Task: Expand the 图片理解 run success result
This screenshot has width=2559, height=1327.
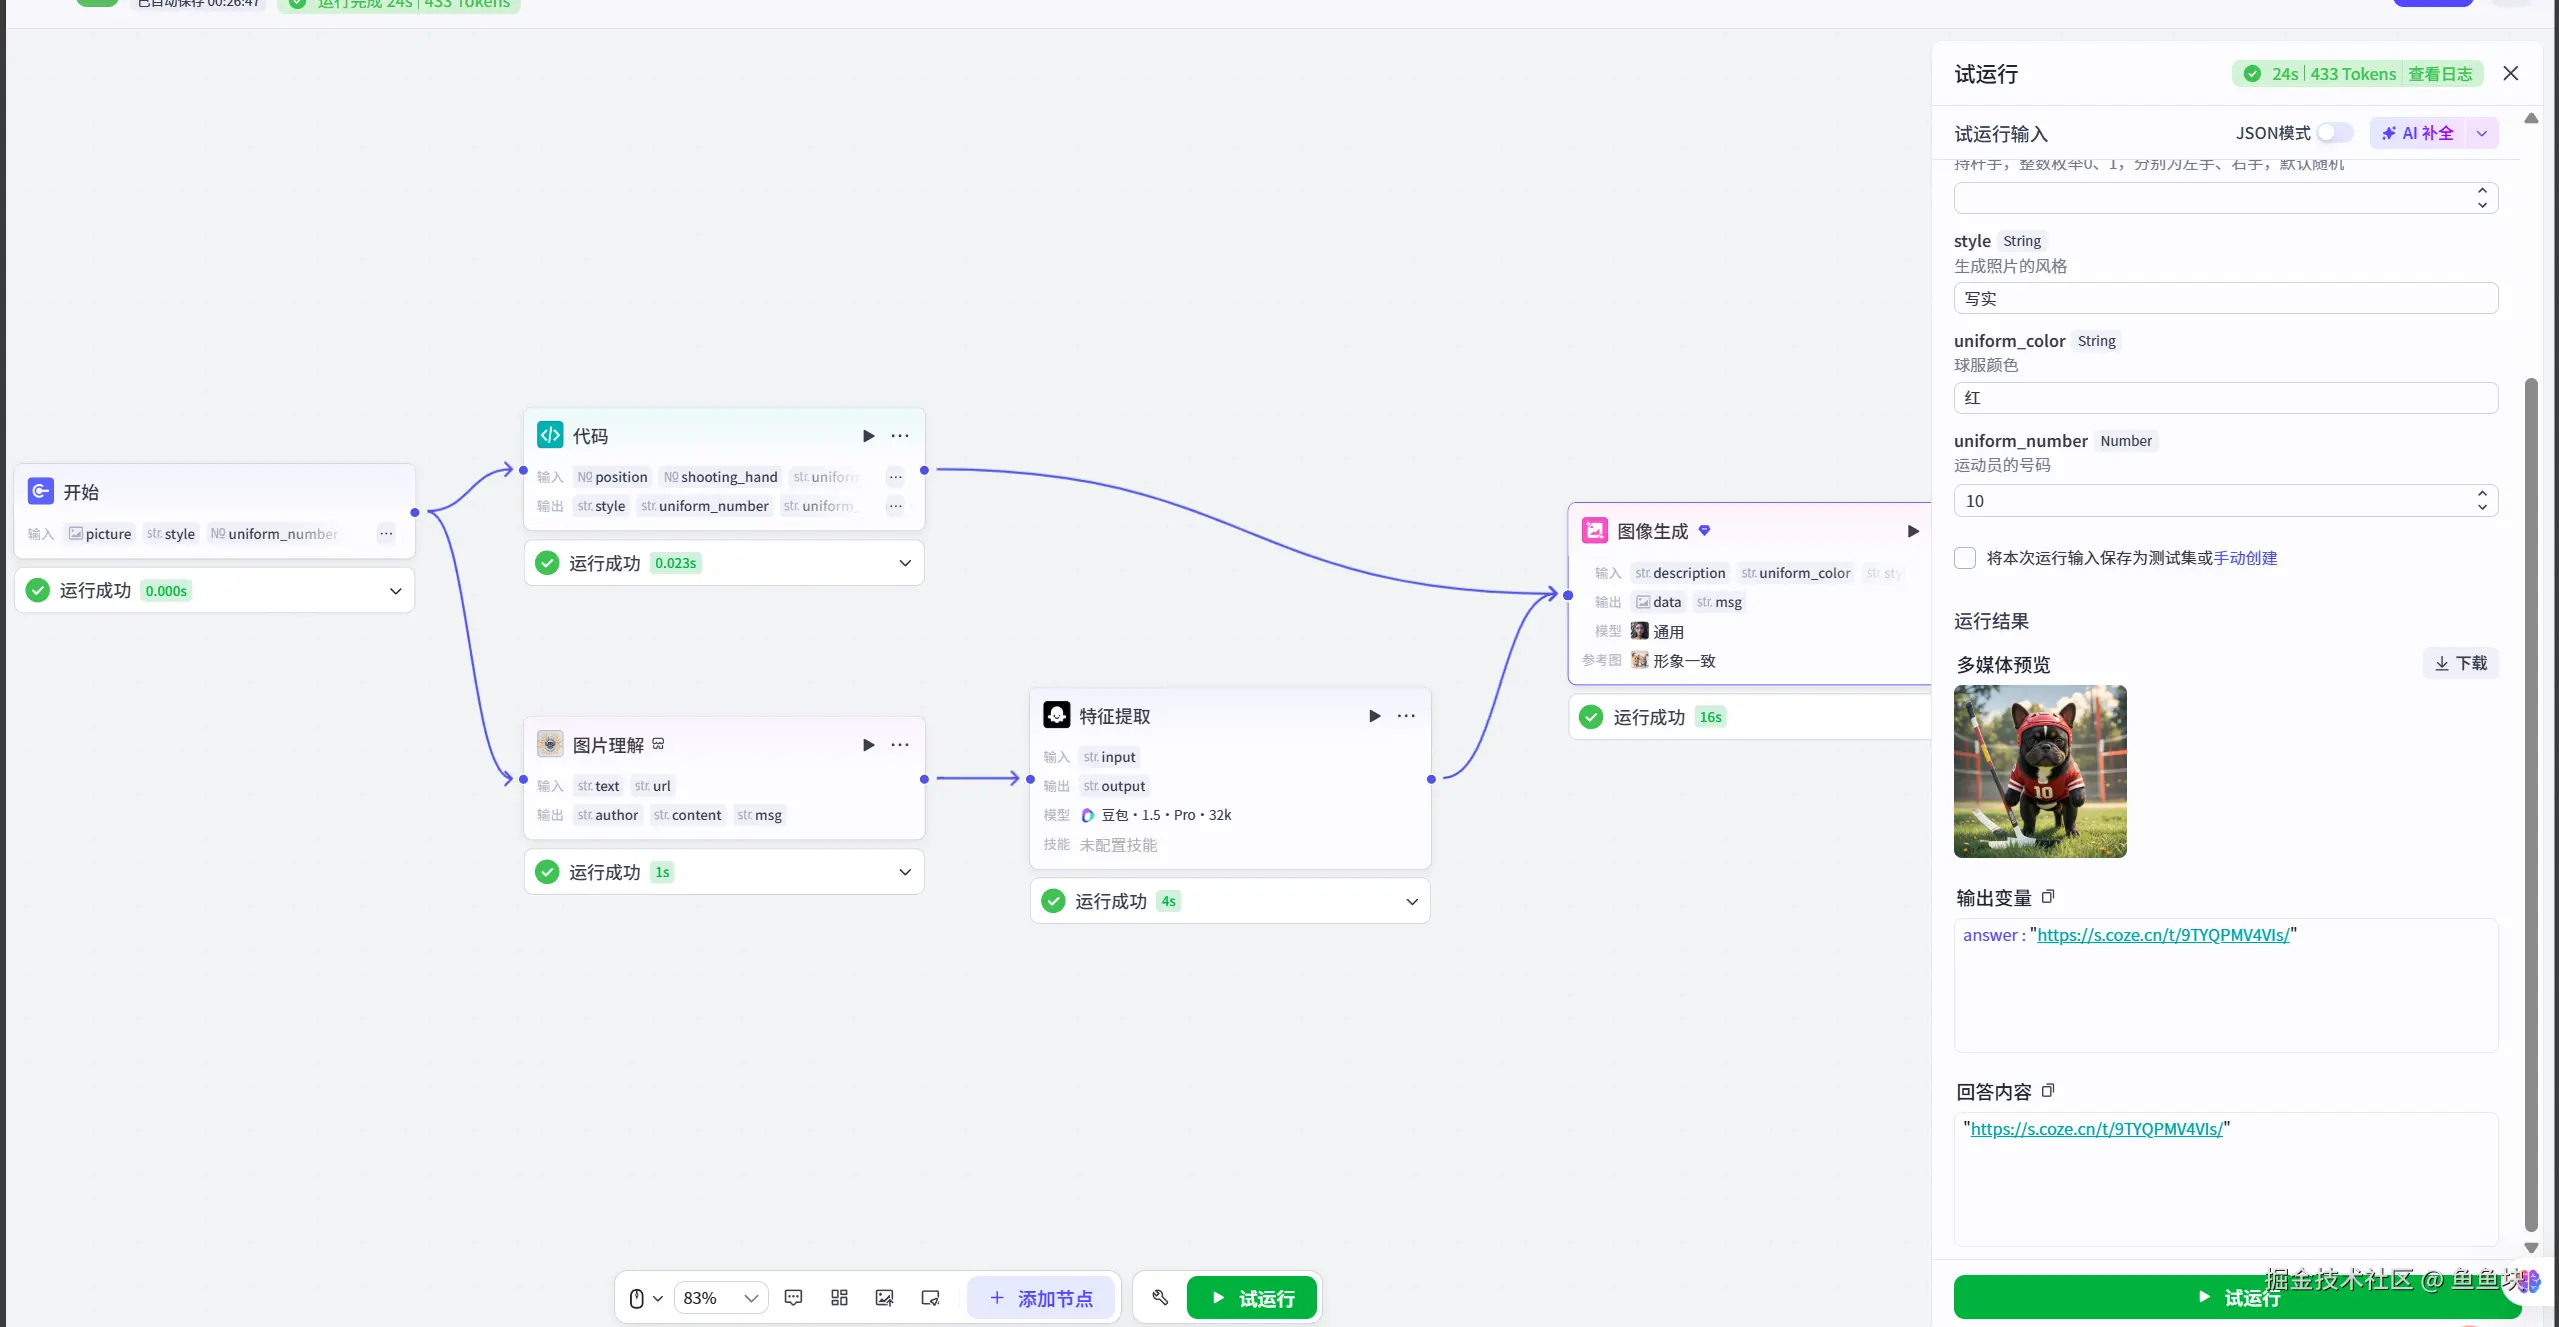Action: coord(905,872)
